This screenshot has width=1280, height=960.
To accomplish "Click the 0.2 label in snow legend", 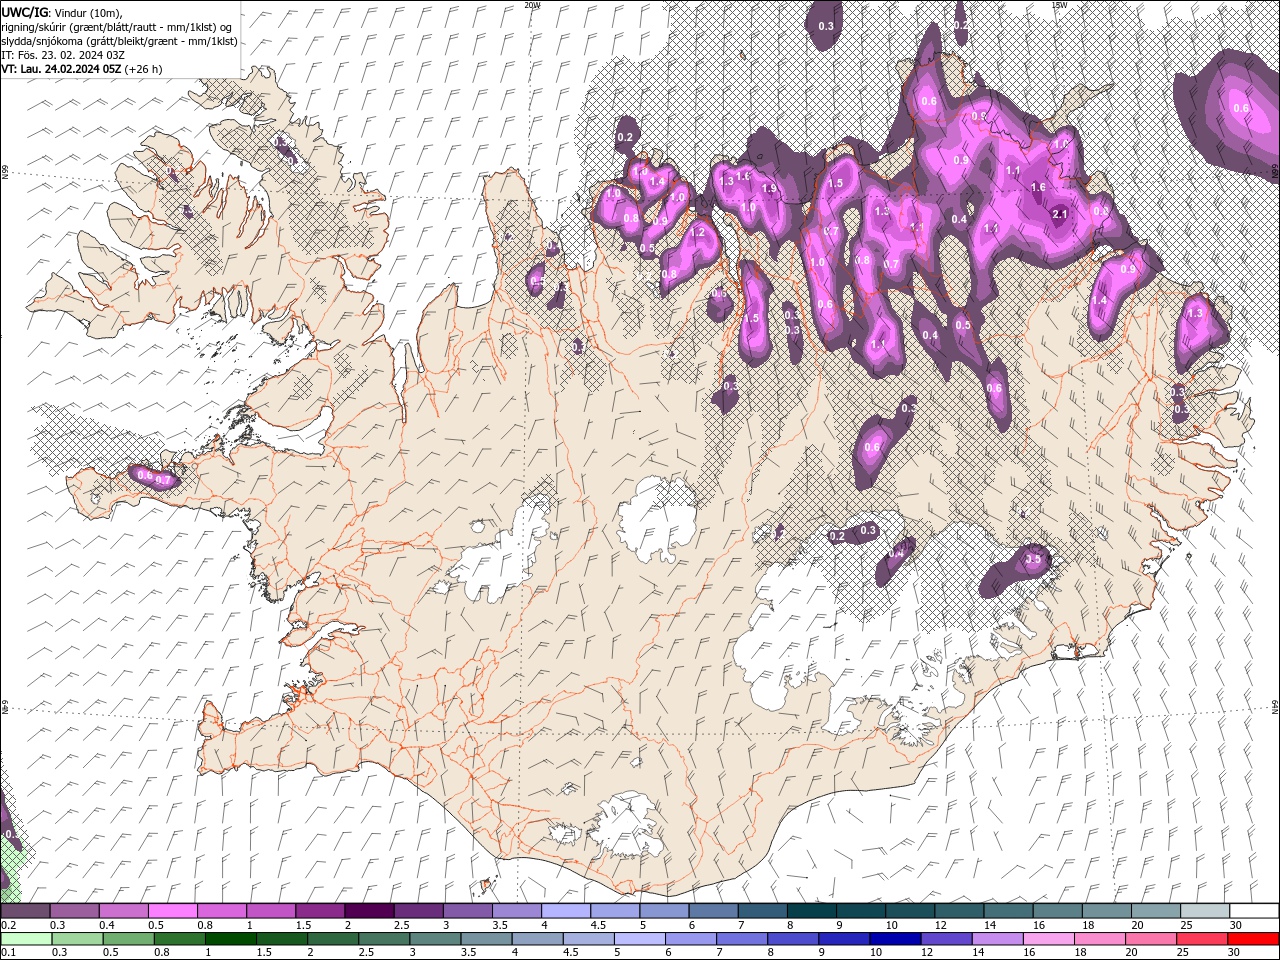I will click(x=8, y=925).
